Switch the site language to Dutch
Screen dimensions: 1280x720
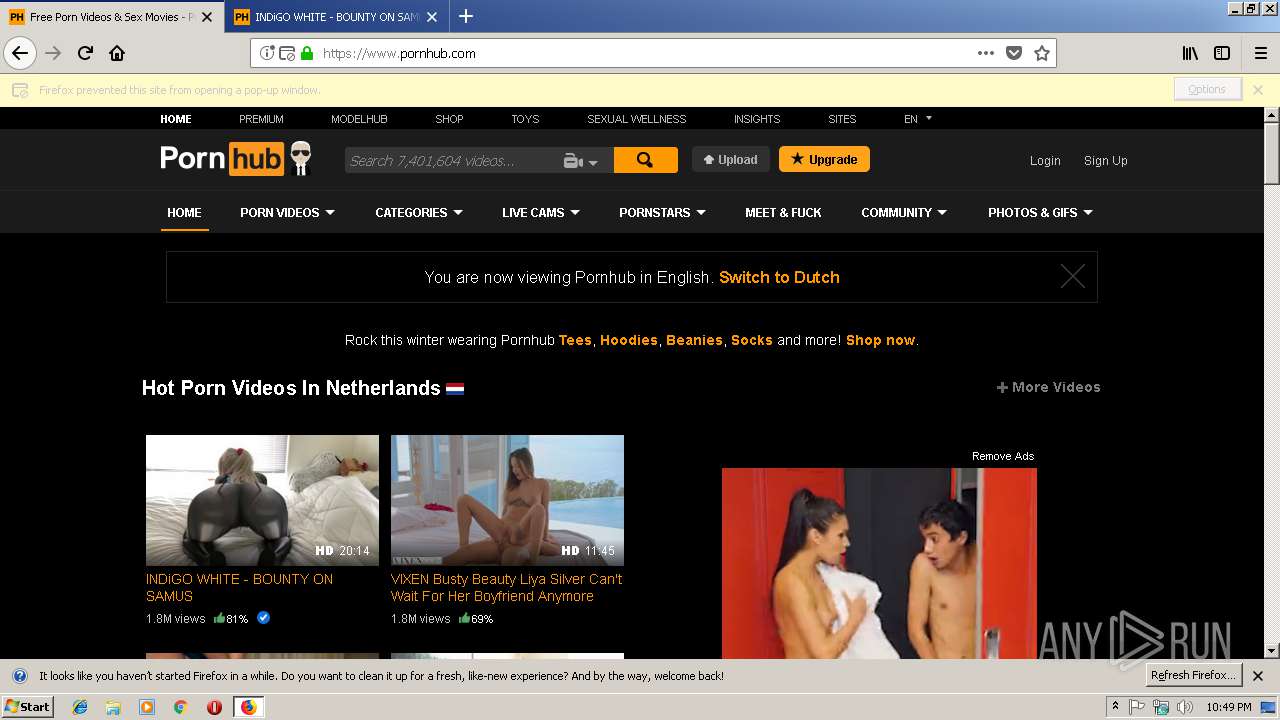pyautogui.click(x=779, y=277)
